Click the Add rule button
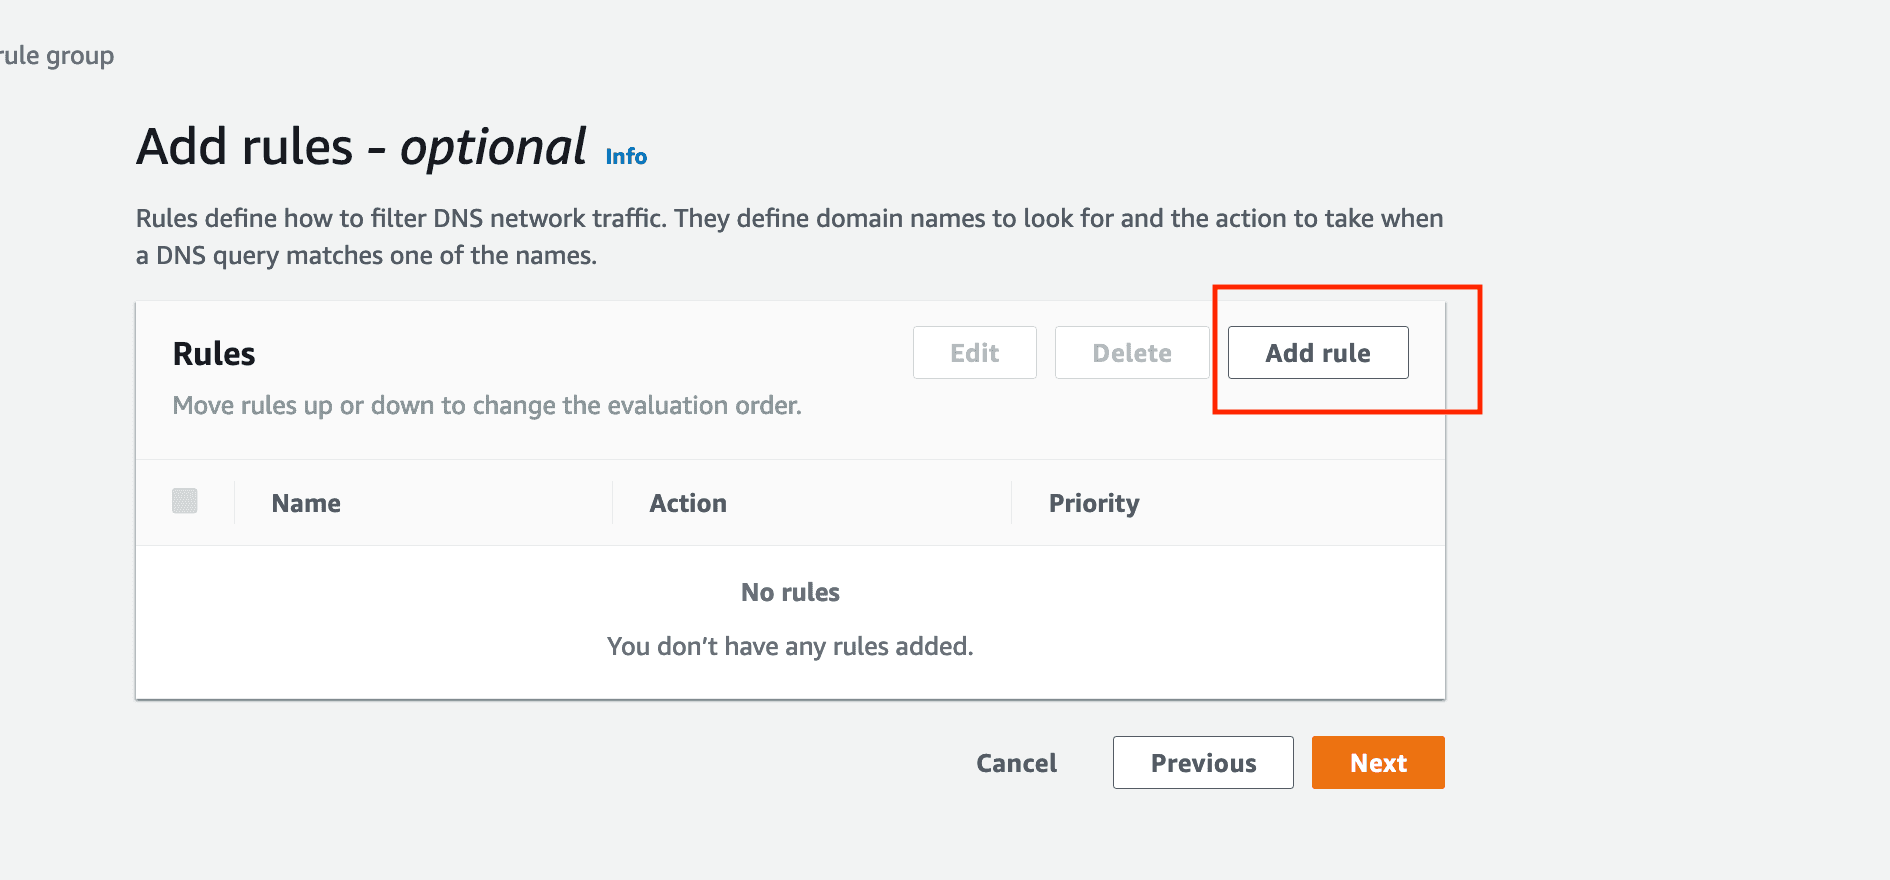1890x880 pixels. [1318, 353]
